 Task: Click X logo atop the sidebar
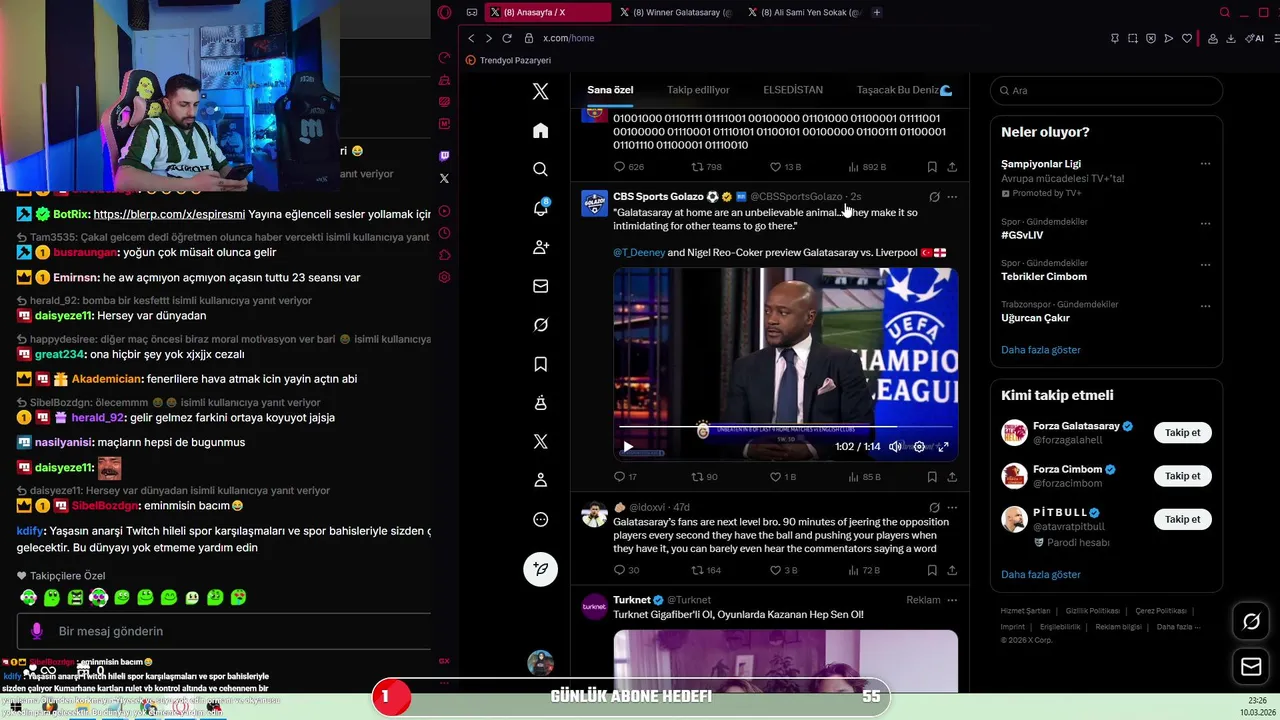coord(540,91)
